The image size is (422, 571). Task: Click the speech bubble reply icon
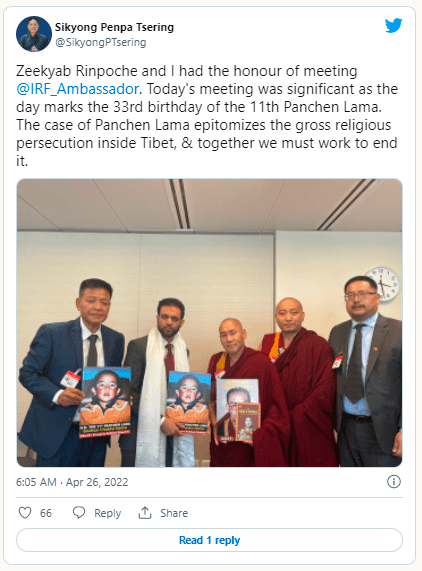(79, 513)
